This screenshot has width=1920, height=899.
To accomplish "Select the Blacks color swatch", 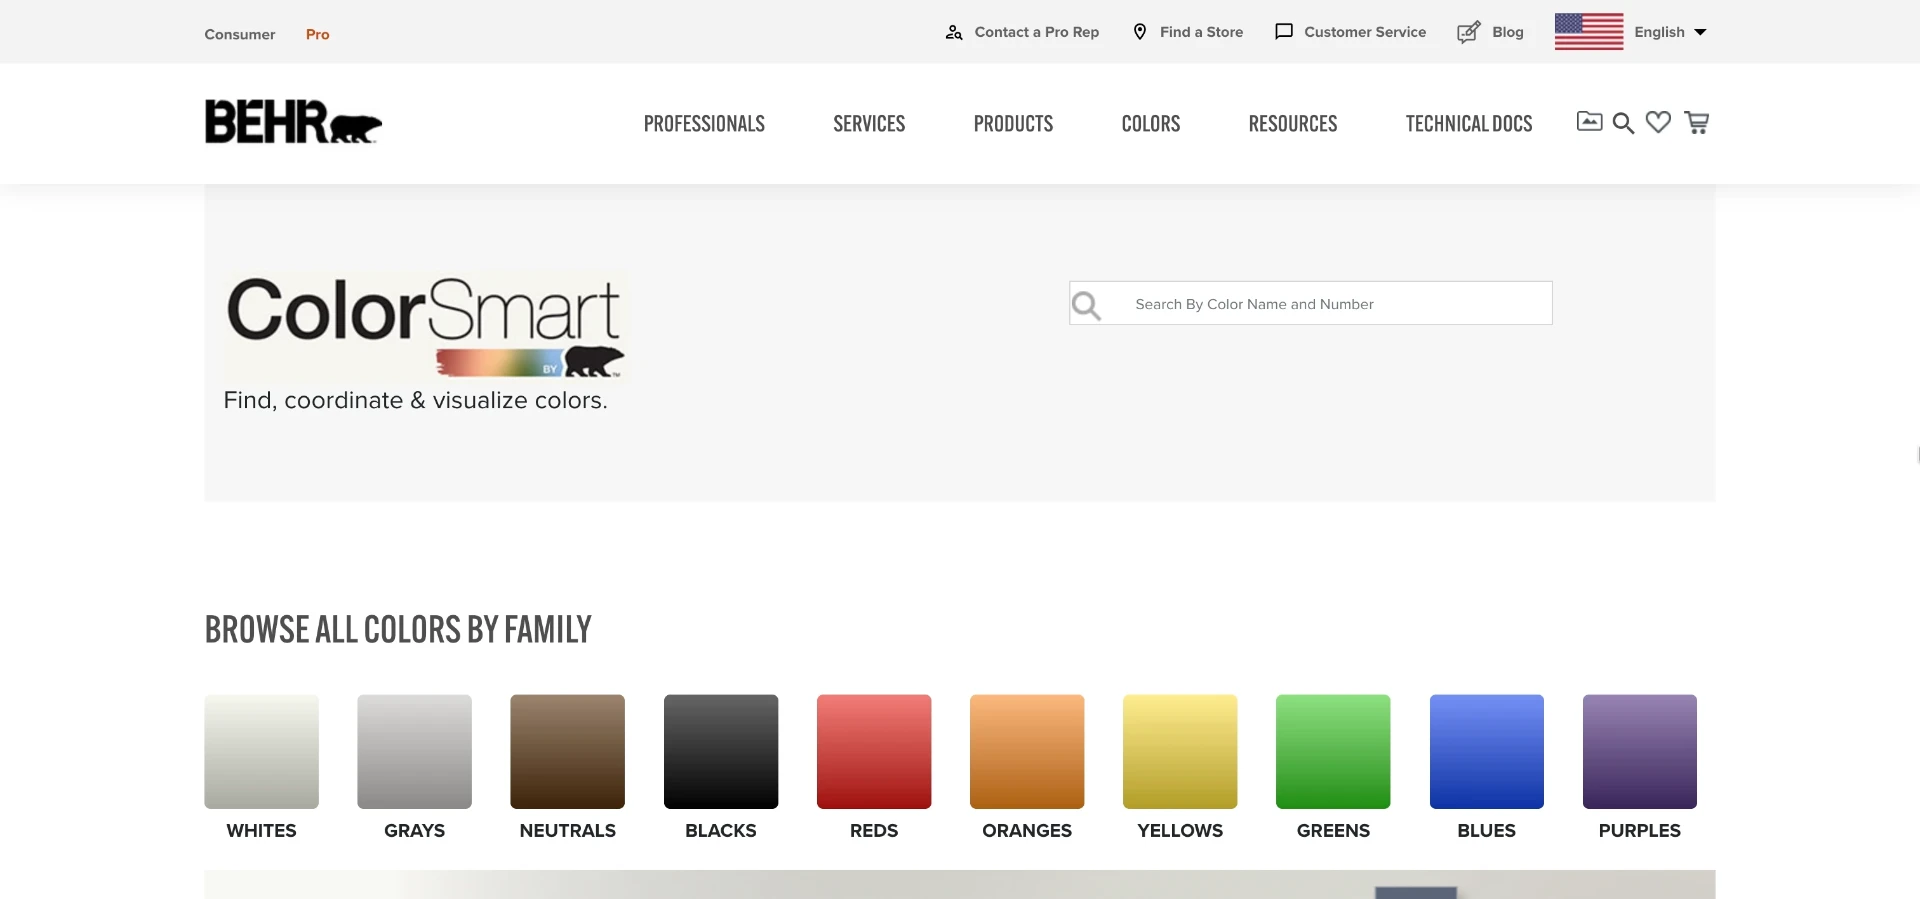I will pyautogui.click(x=721, y=752).
